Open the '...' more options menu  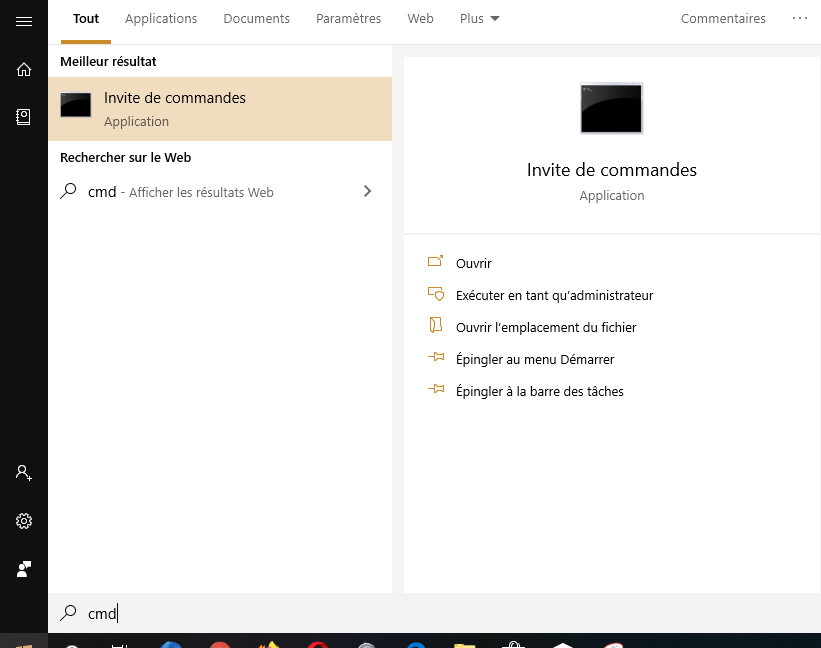[x=799, y=18]
